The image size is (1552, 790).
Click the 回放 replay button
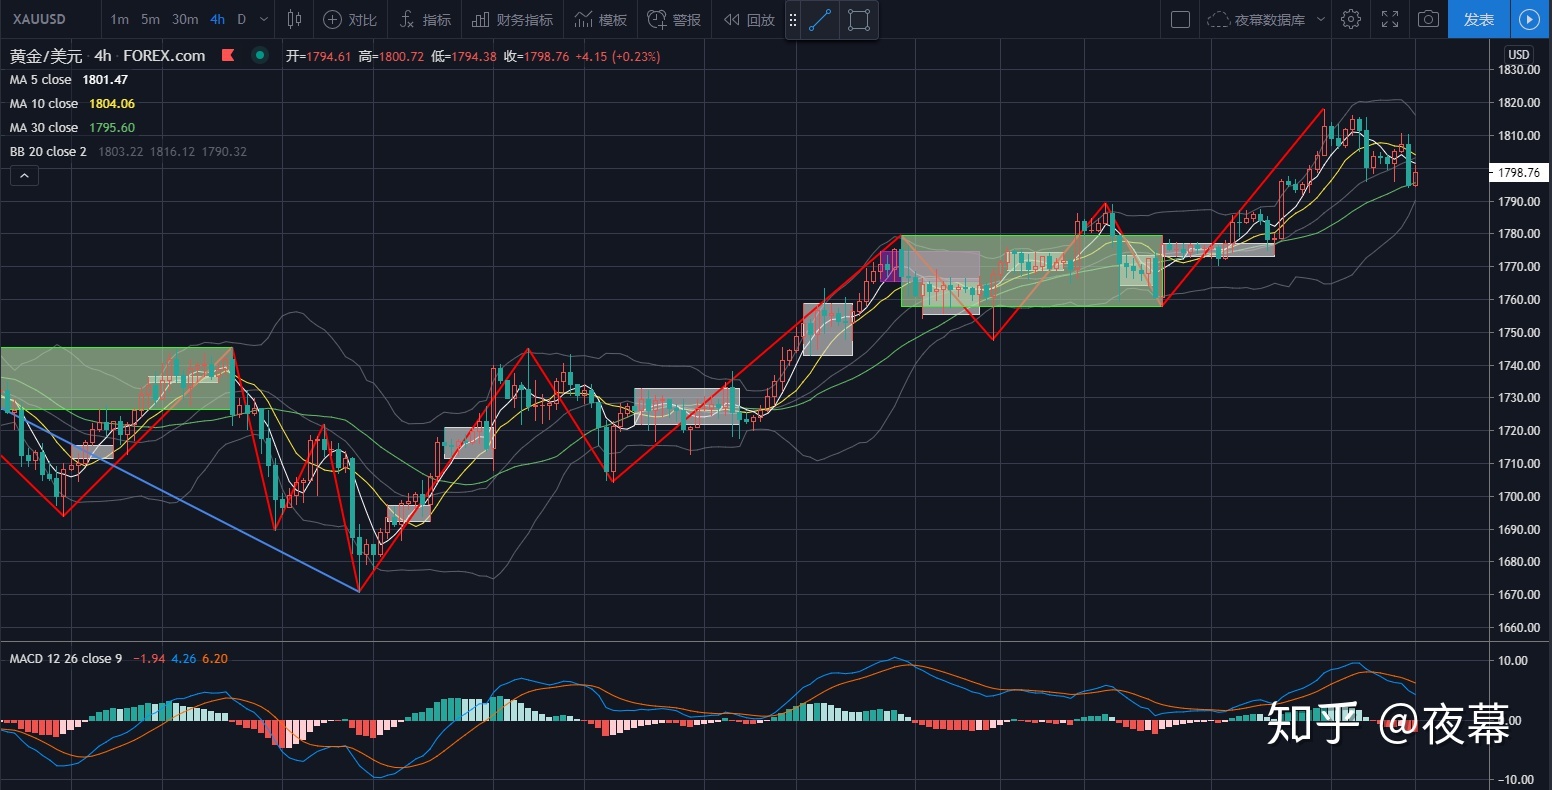[x=749, y=19]
